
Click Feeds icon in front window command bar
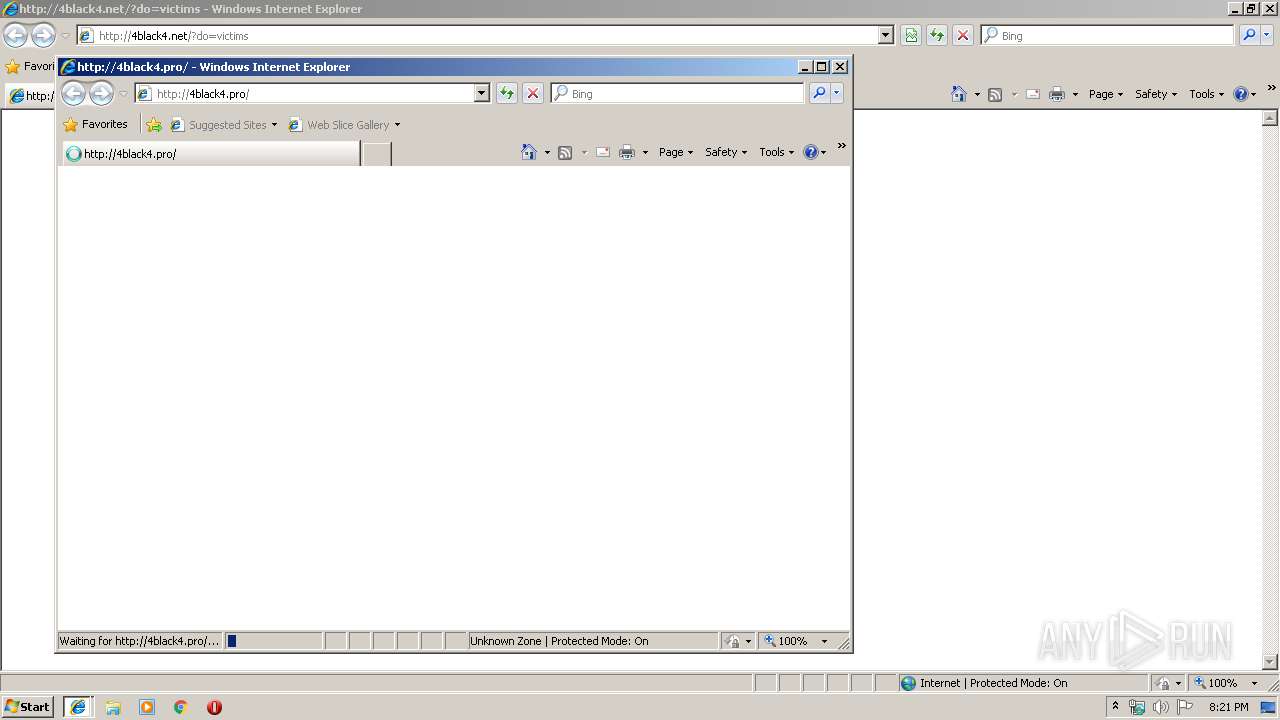click(565, 152)
